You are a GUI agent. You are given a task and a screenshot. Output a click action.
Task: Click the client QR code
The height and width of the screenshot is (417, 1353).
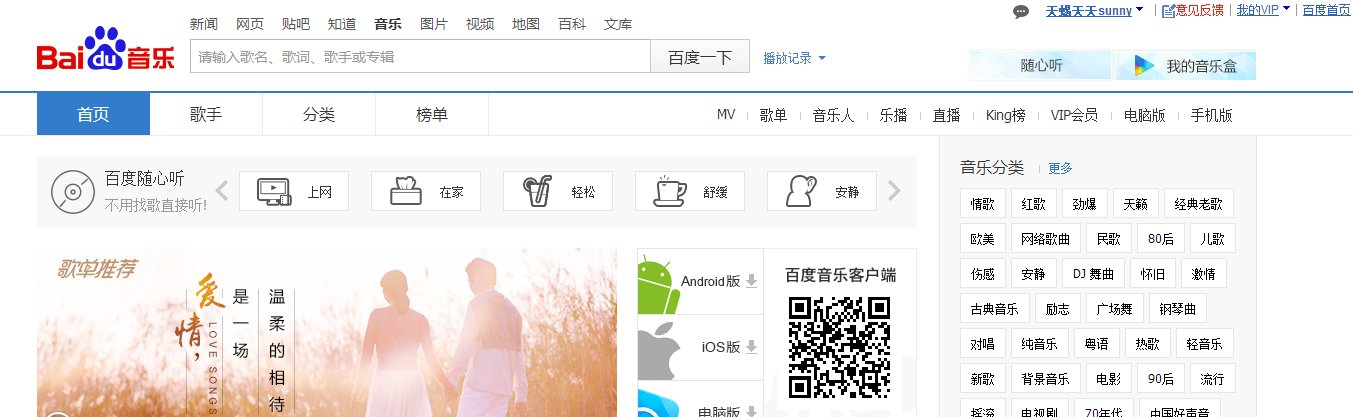(839, 347)
